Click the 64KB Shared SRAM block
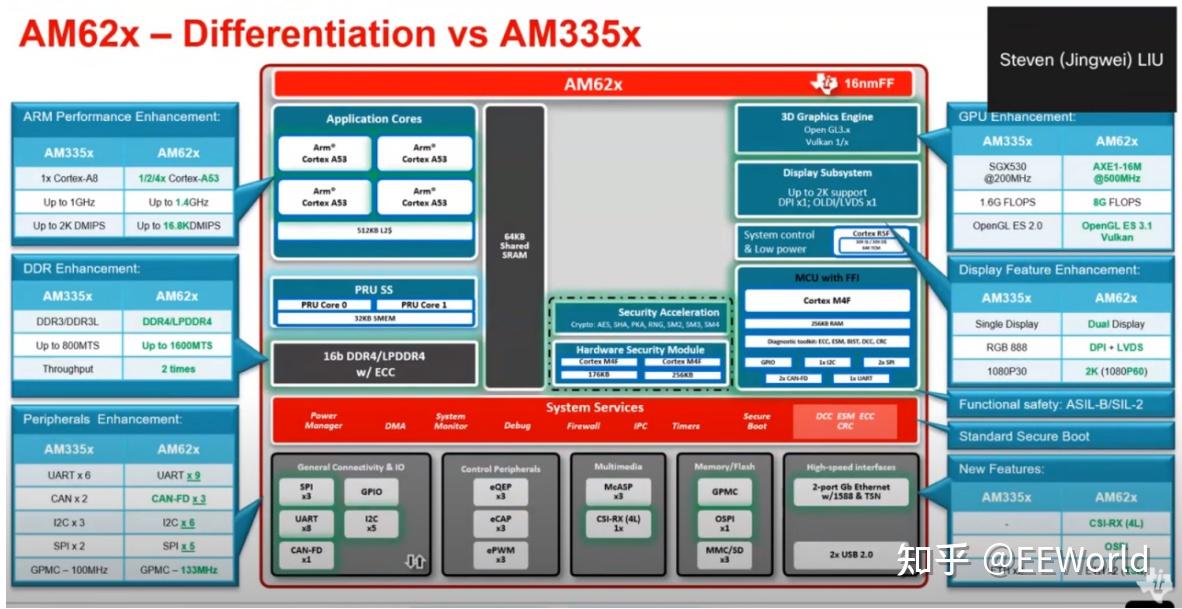Viewport: 1182px width, 609px height. 515,246
